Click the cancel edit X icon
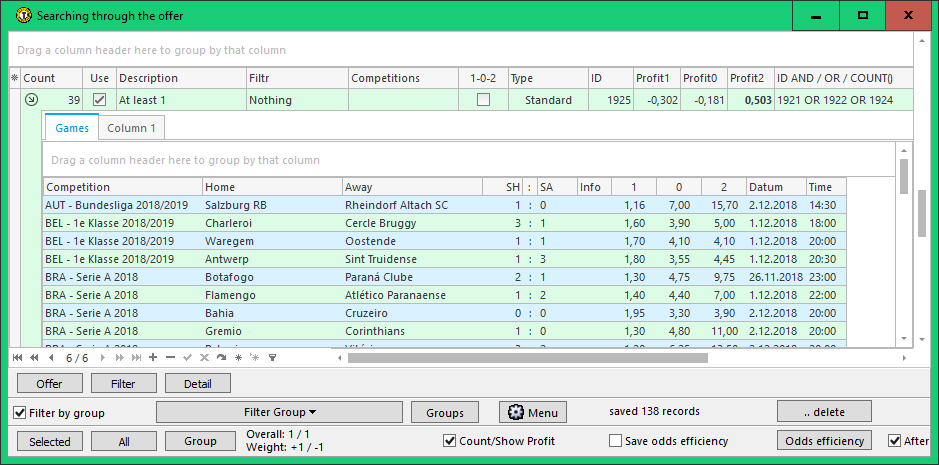This screenshot has width=939, height=465. pyautogui.click(x=204, y=357)
